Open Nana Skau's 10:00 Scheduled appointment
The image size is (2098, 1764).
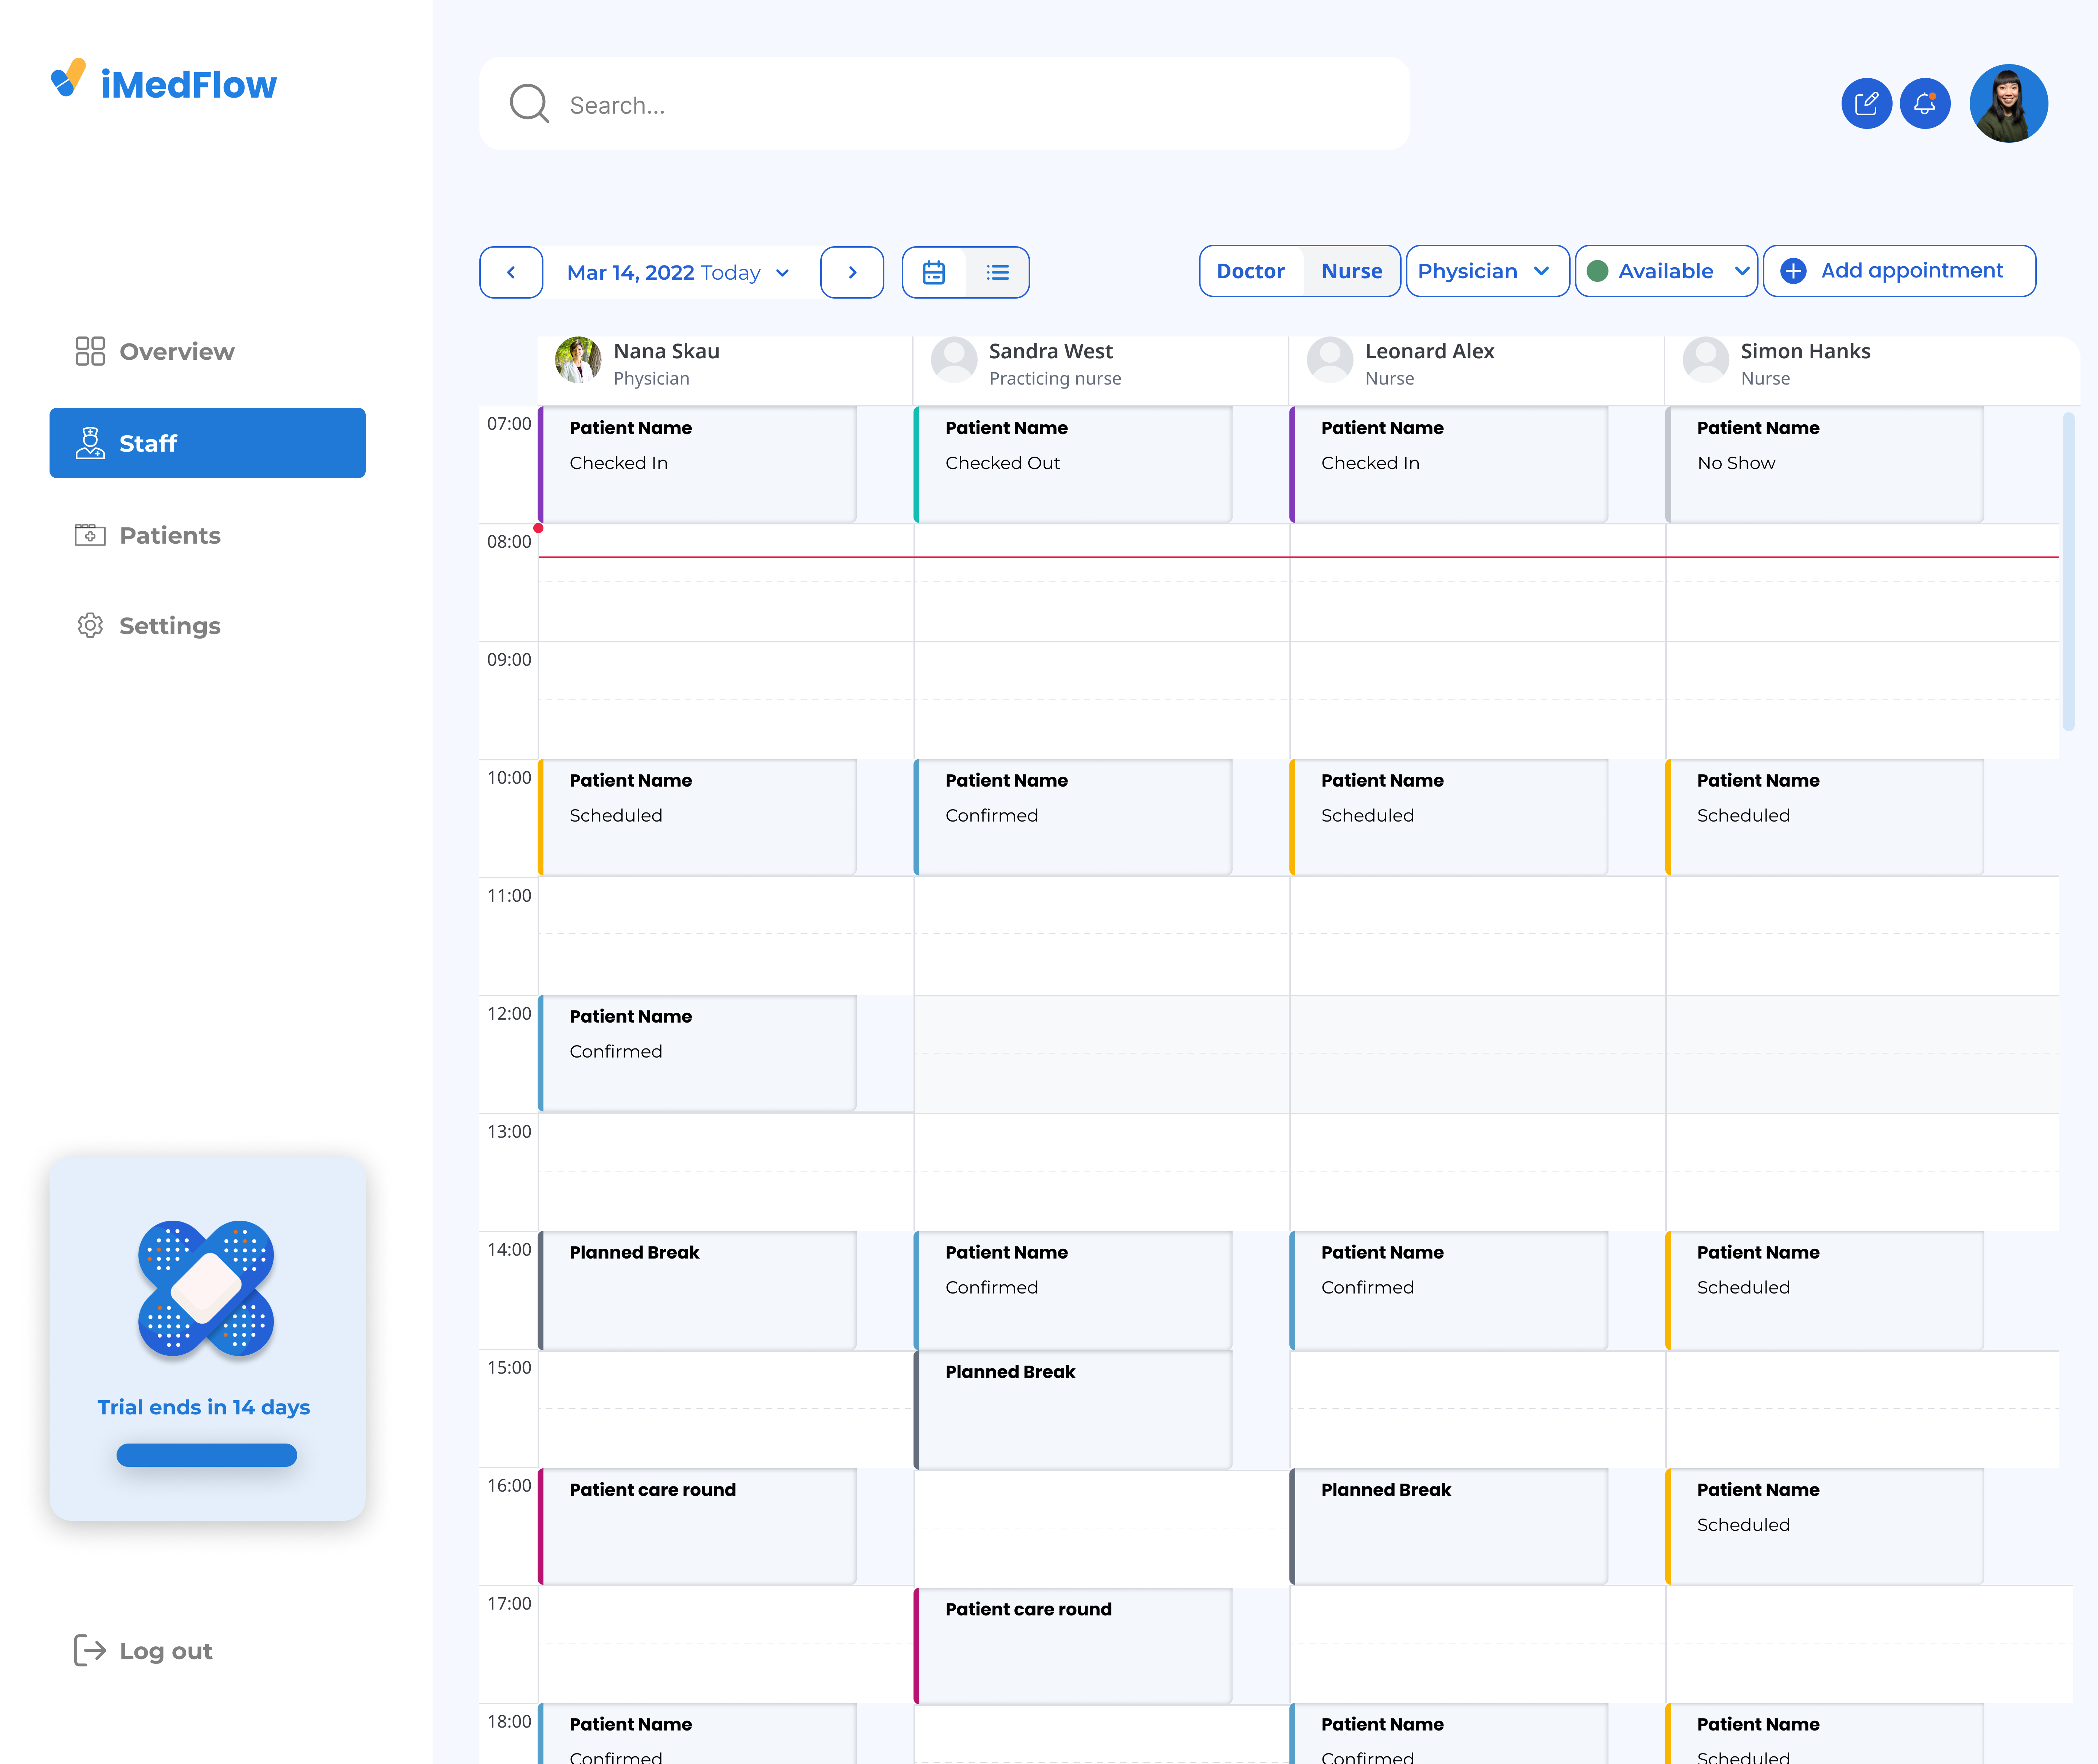(697, 817)
